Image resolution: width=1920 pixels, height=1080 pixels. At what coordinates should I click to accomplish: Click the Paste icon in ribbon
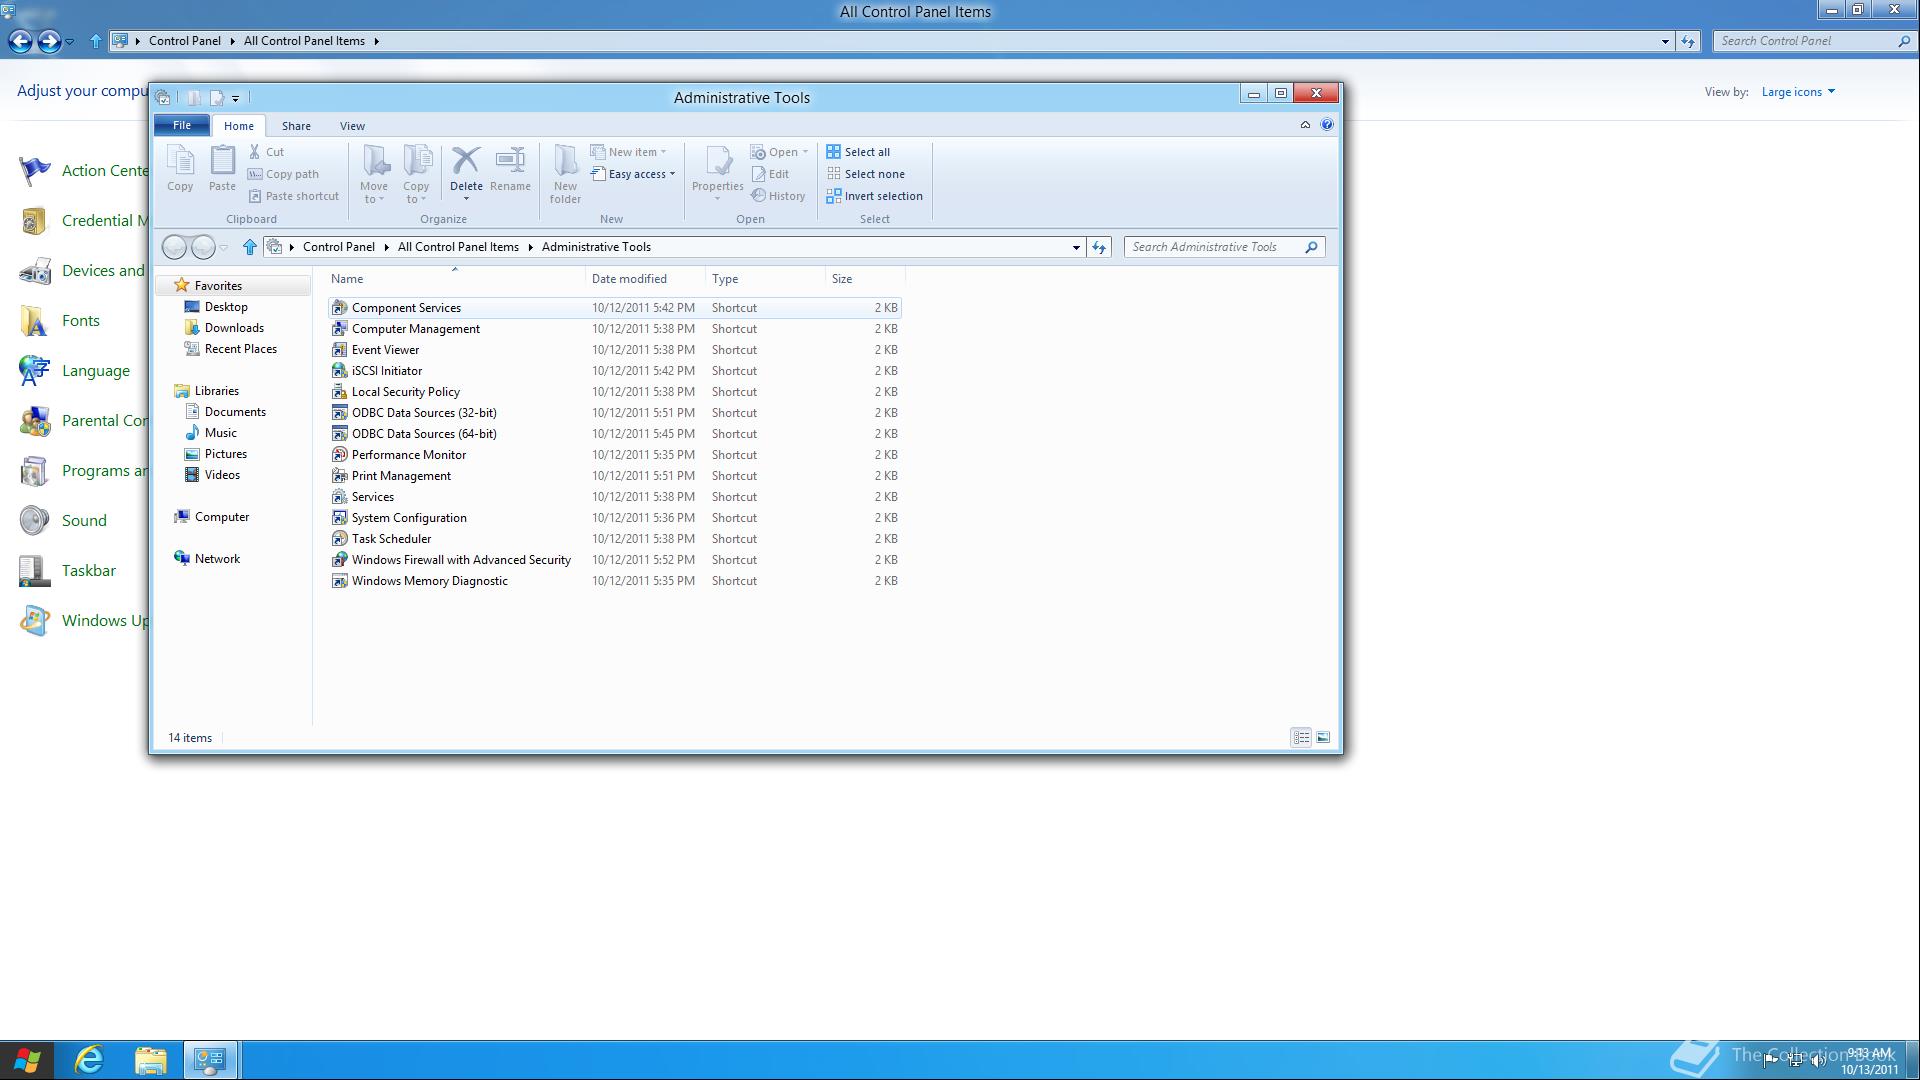tap(222, 160)
